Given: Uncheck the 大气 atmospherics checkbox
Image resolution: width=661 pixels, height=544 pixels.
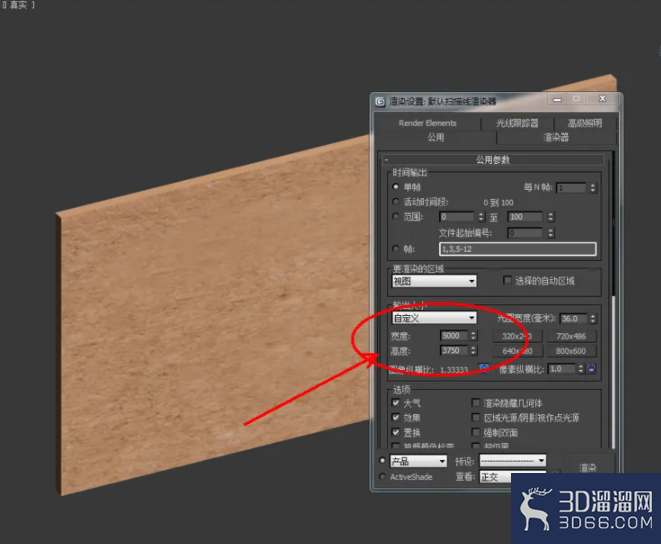Looking at the screenshot, I should click(395, 403).
